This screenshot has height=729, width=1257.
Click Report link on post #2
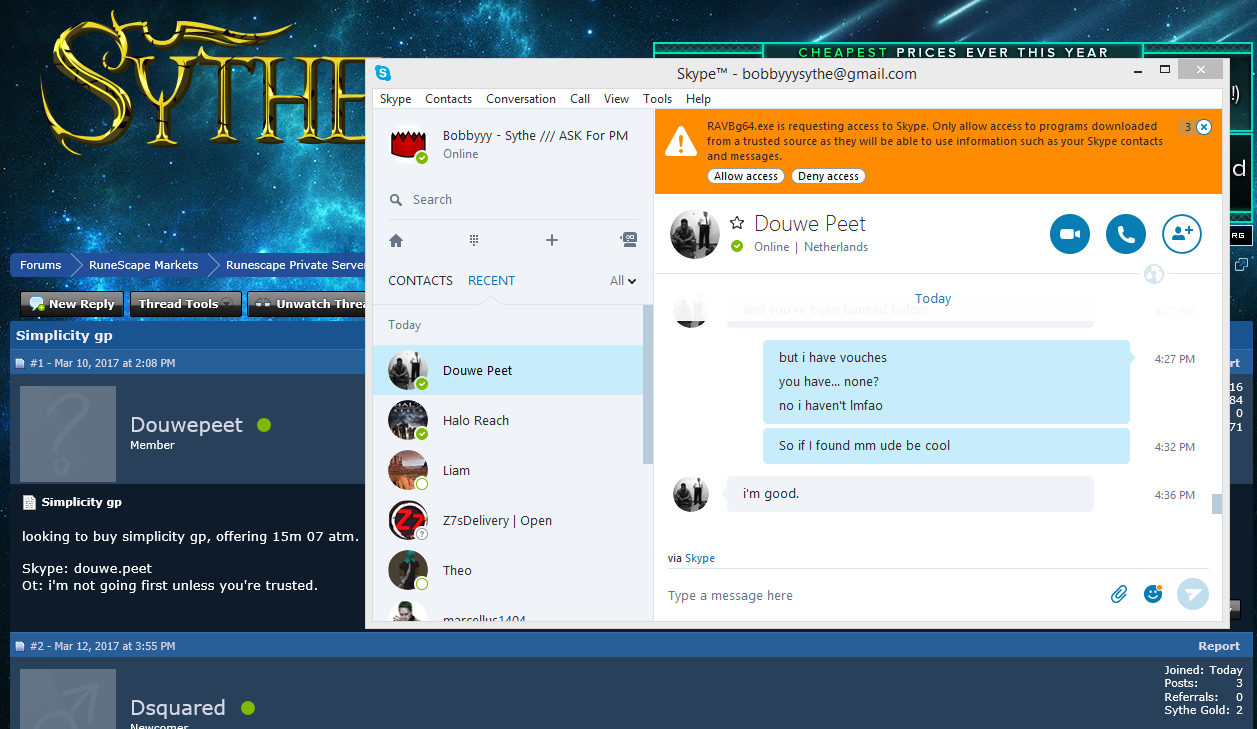tap(1219, 646)
